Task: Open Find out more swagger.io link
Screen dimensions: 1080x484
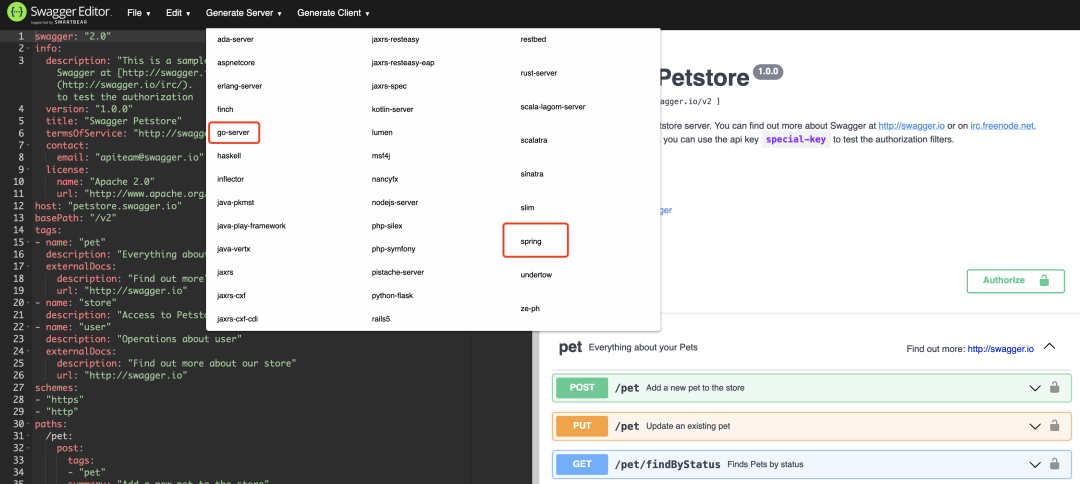Action: pos(1001,349)
